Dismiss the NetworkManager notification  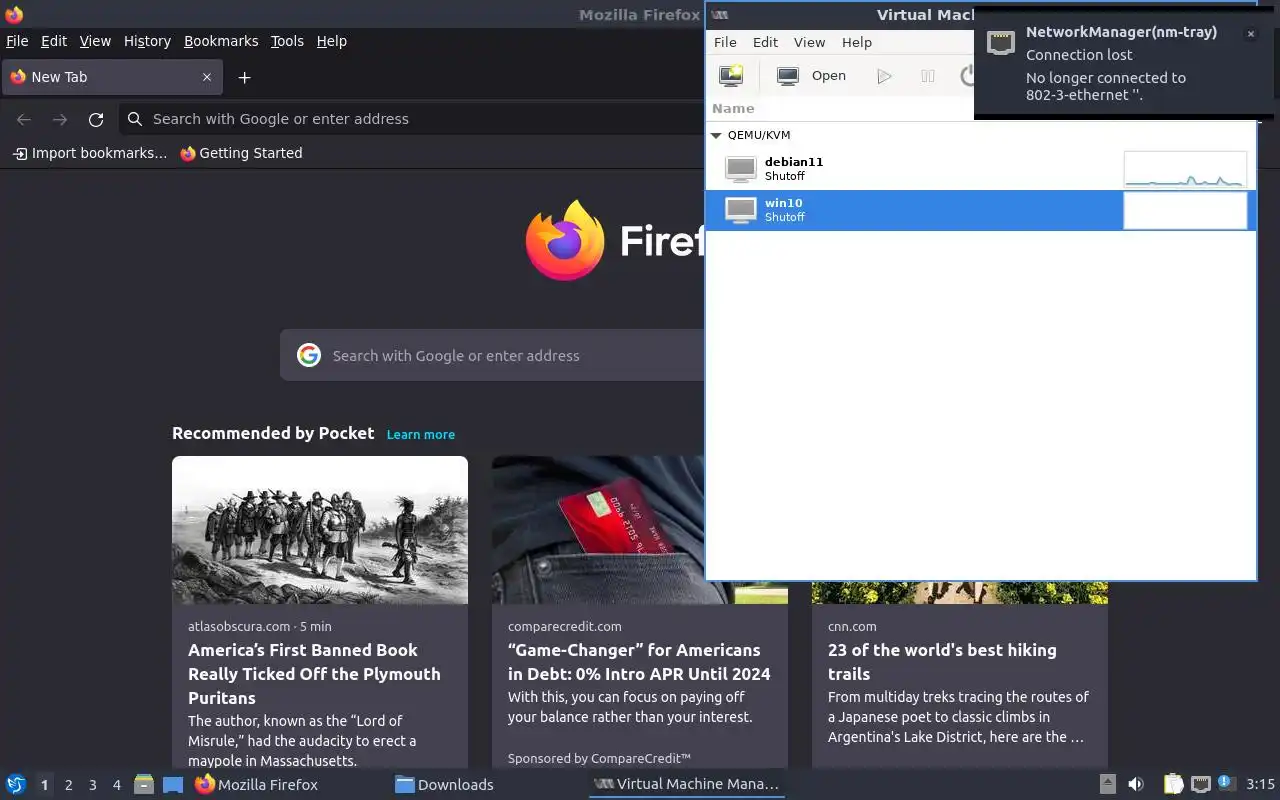1250,34
